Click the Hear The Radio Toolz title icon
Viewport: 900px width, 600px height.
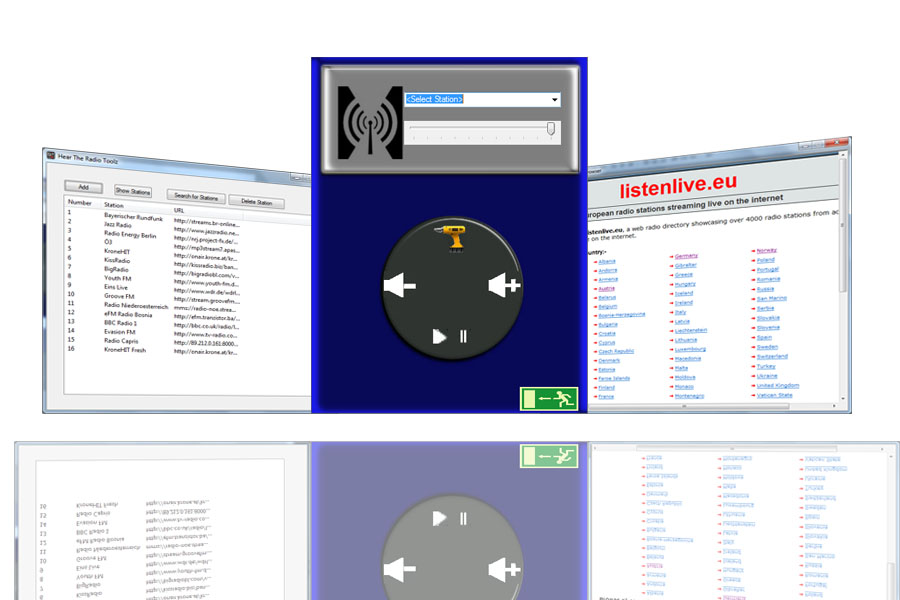[51, 155]
